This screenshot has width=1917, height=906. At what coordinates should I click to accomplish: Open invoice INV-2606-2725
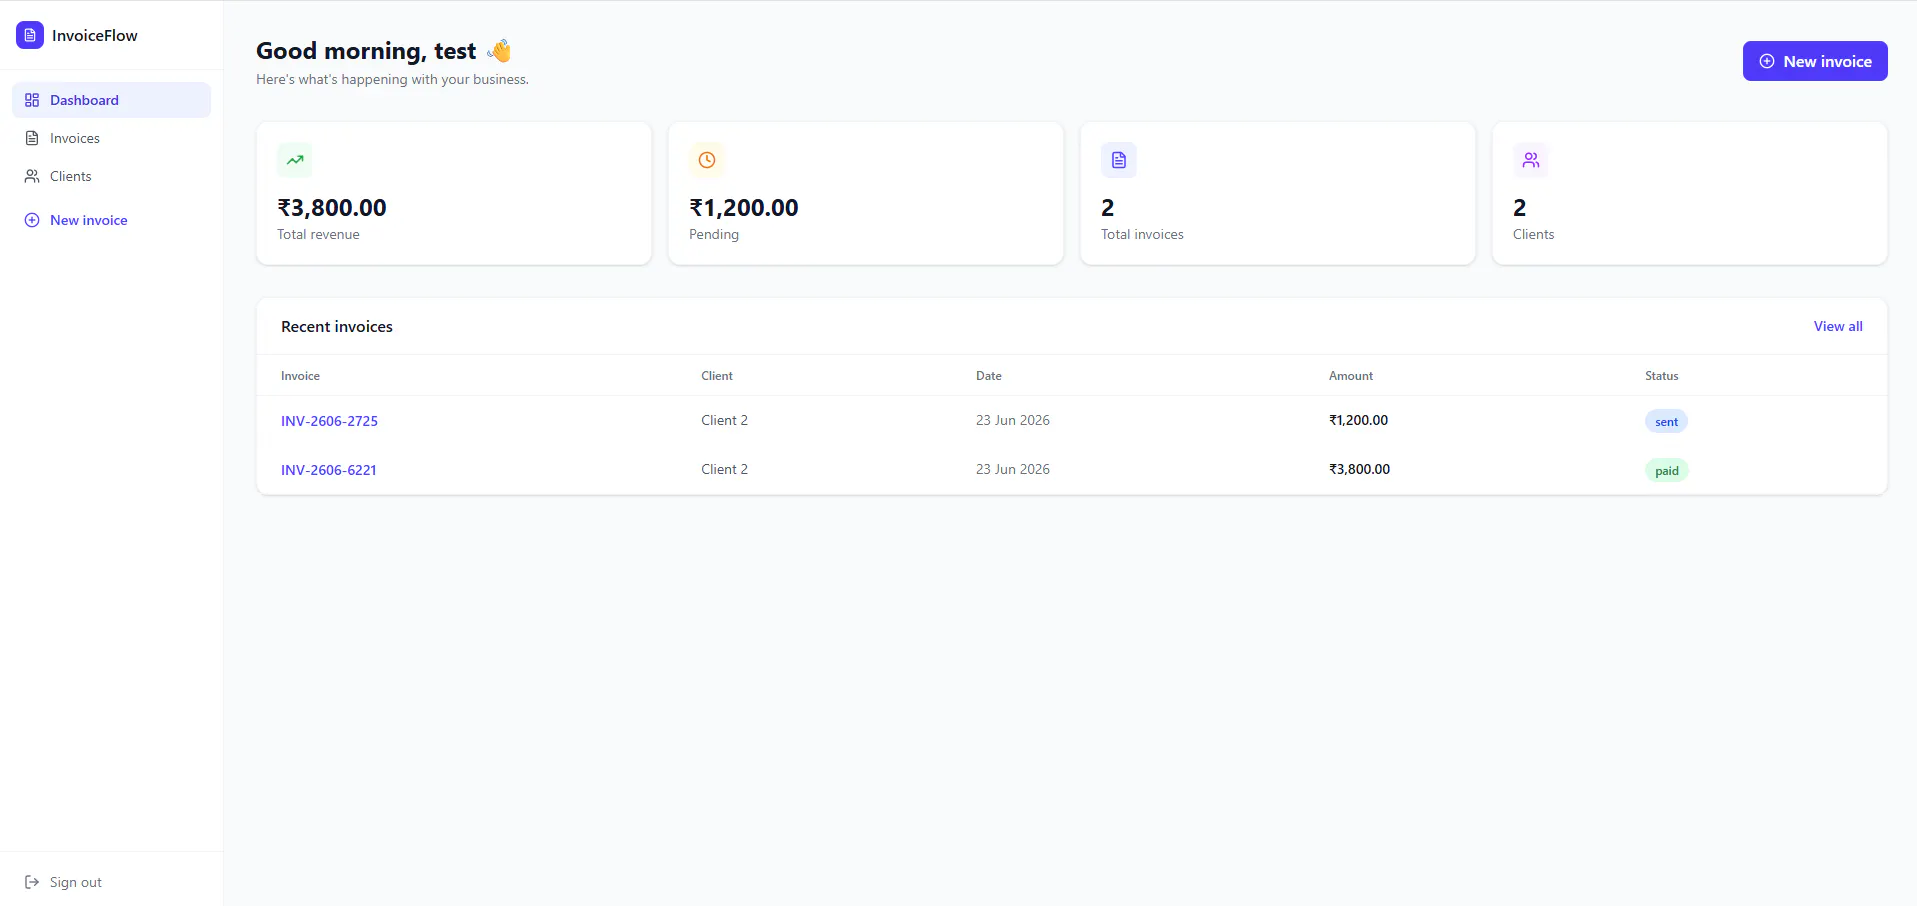coord(329,421)
